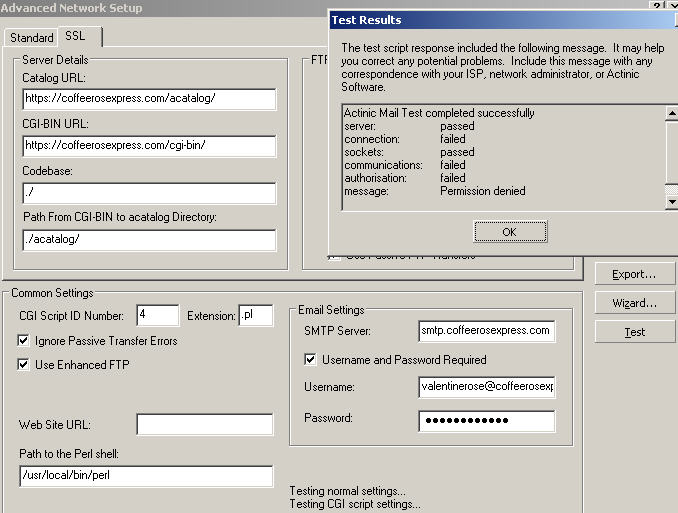The width and height of the screenshot is (678, 513).
Task: Toggle Ignore Passive Transfer Errors checkbox
Action: coord(24,341)
